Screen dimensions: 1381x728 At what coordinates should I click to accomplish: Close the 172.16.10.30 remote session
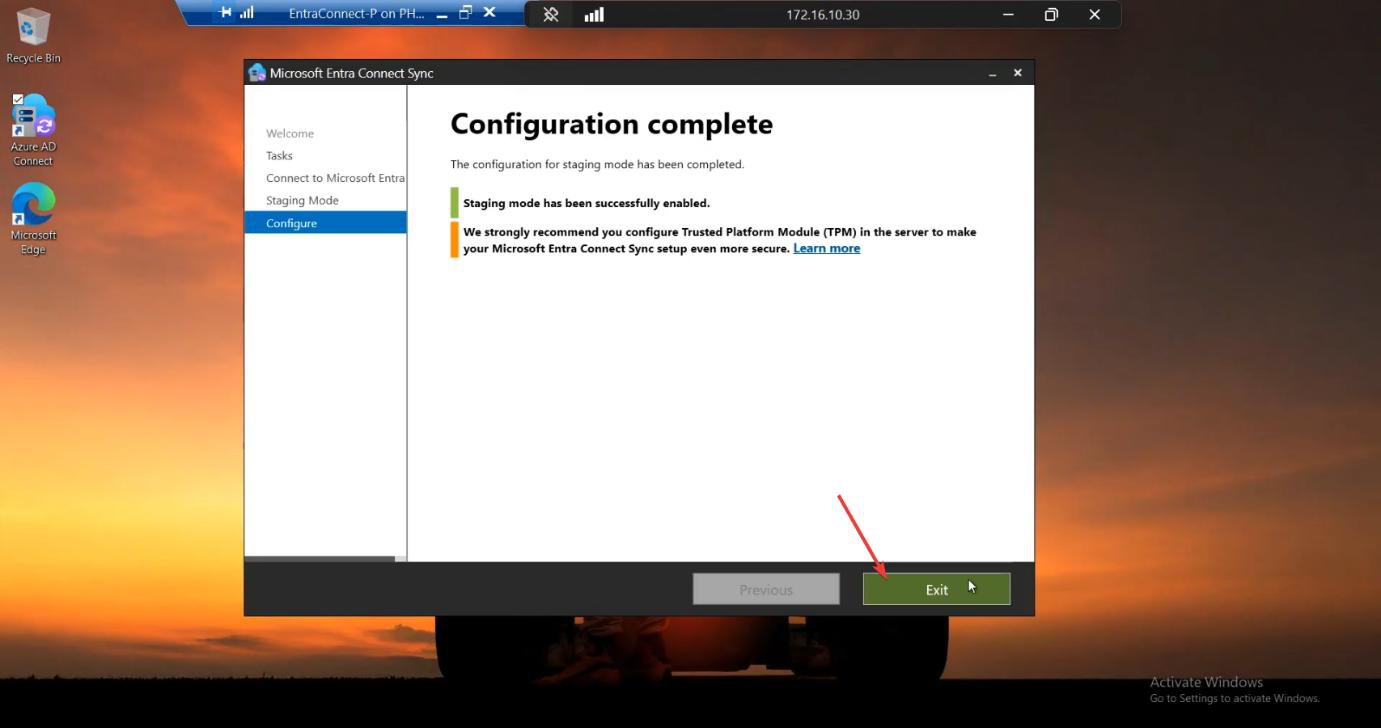pyautogui.click(x=1094, y=14)
